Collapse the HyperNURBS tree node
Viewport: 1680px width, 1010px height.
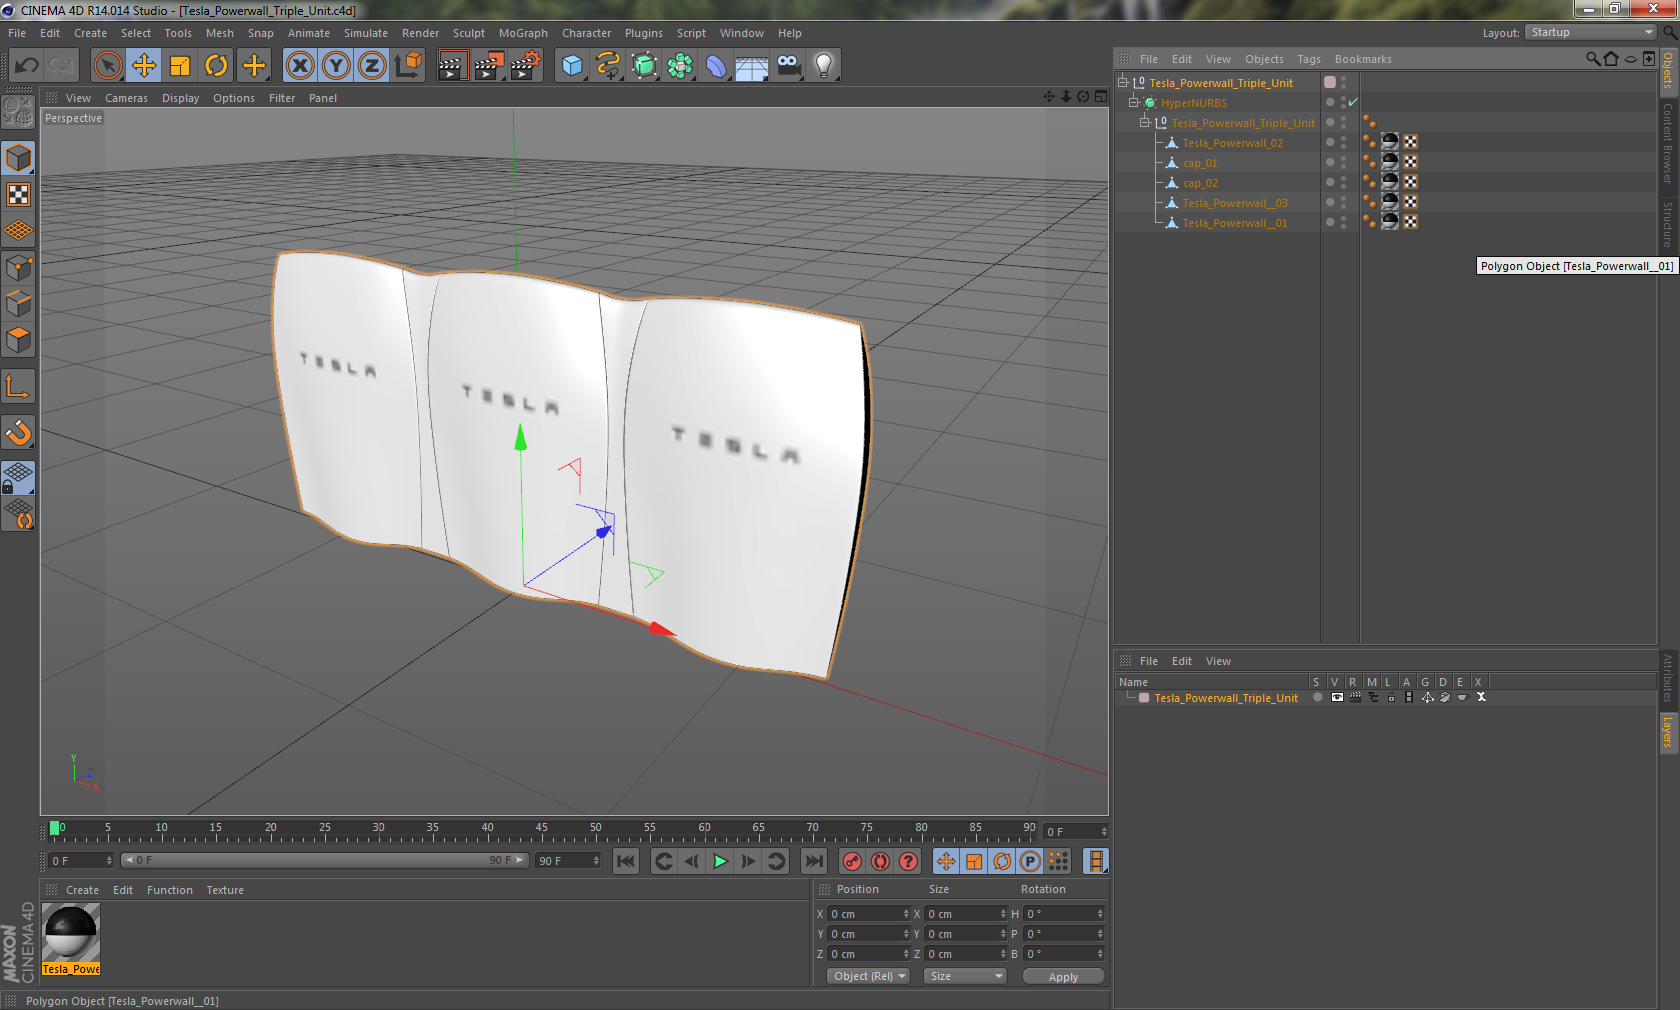tap(1134, 103)
